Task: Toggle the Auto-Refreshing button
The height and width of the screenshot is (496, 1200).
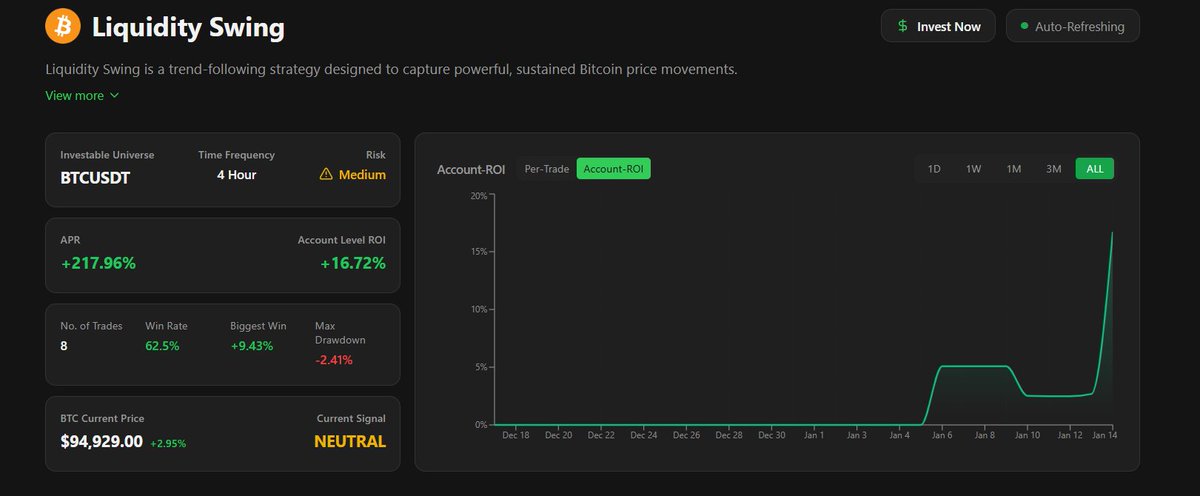Action: tap(1073, 26)
